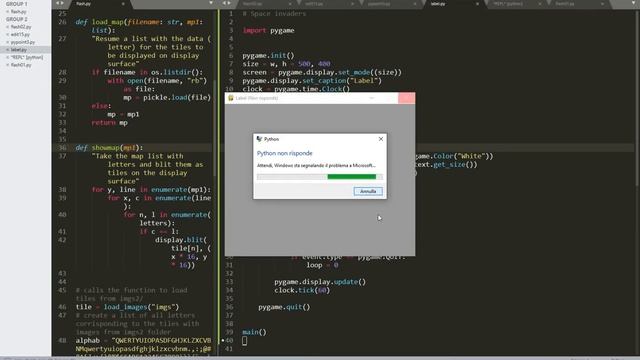Close the *REPL* [python] tab

coord(540,4)
